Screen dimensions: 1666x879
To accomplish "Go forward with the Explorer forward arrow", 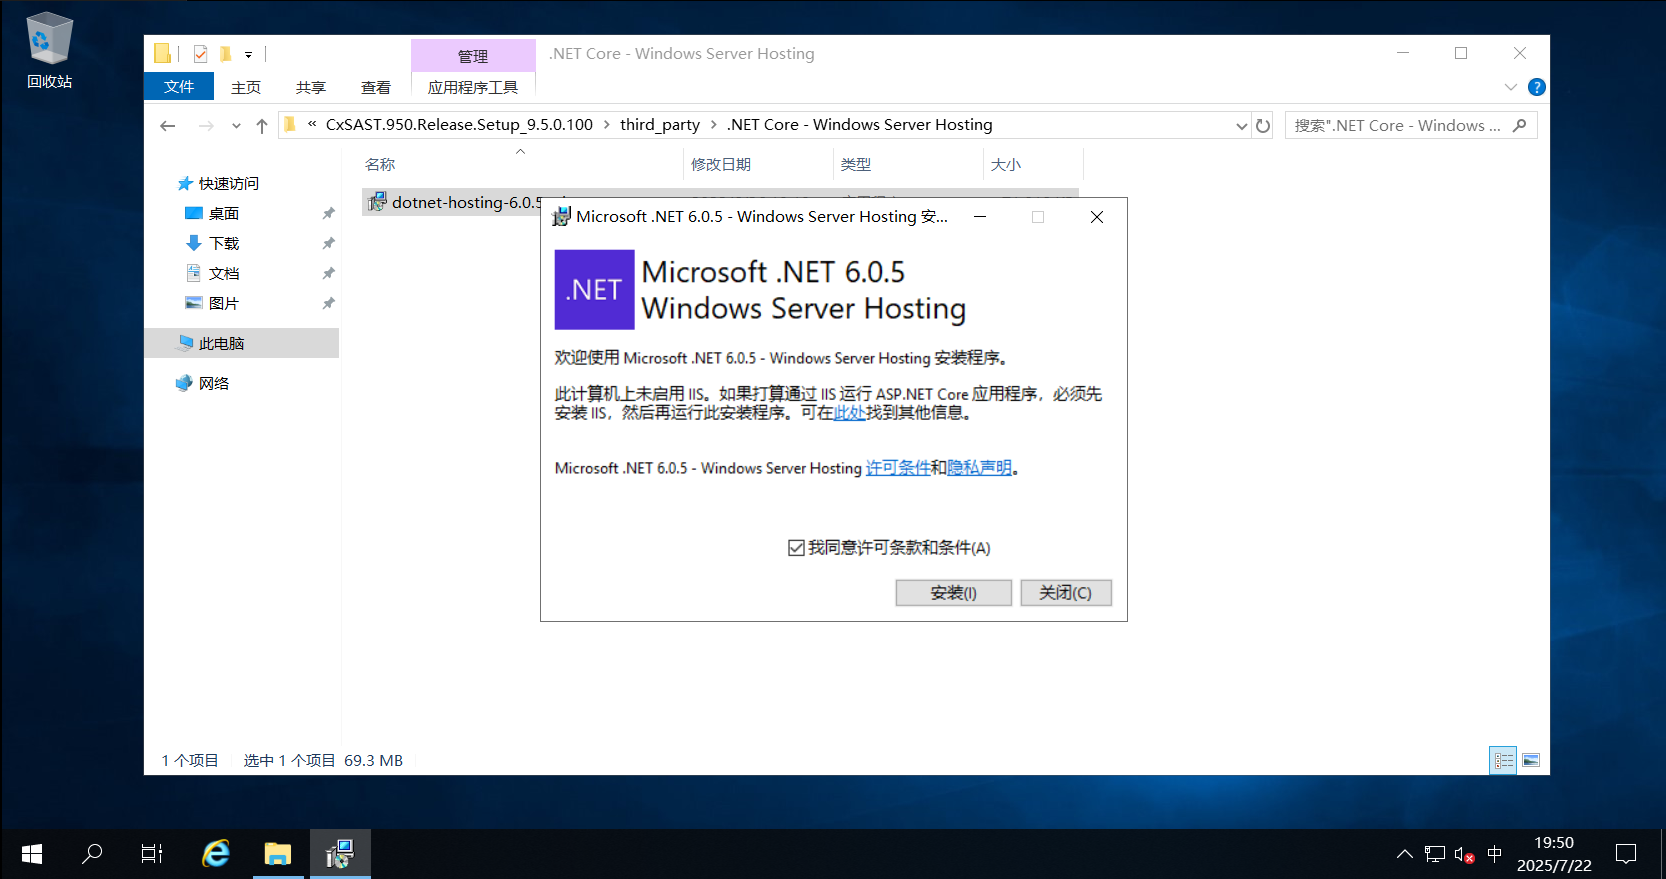I will tap(205, 125).
